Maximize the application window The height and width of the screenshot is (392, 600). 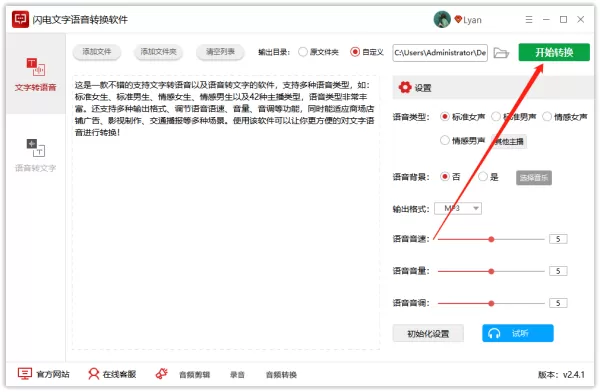(x=563, y=19)
